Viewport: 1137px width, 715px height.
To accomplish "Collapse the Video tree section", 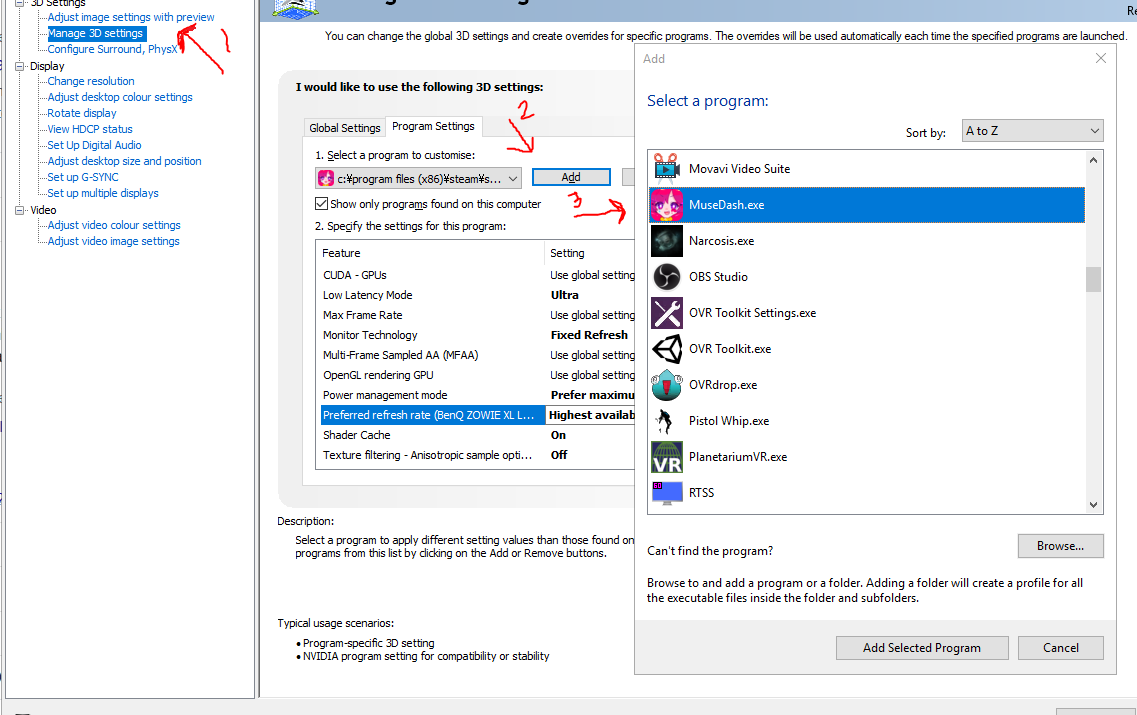I will click(x=21, y=210).
